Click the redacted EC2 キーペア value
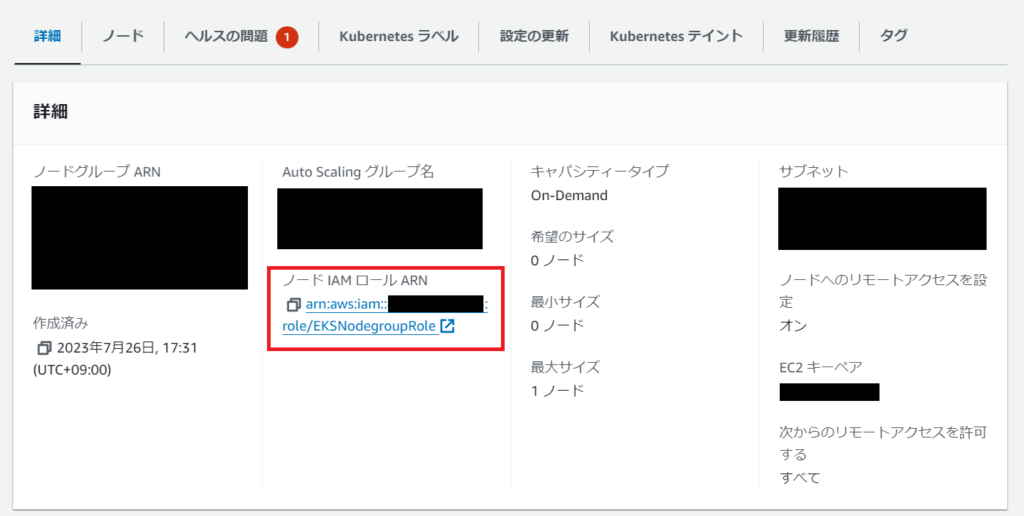Viewport: 1024px width, 516px height. coord(829,393)
